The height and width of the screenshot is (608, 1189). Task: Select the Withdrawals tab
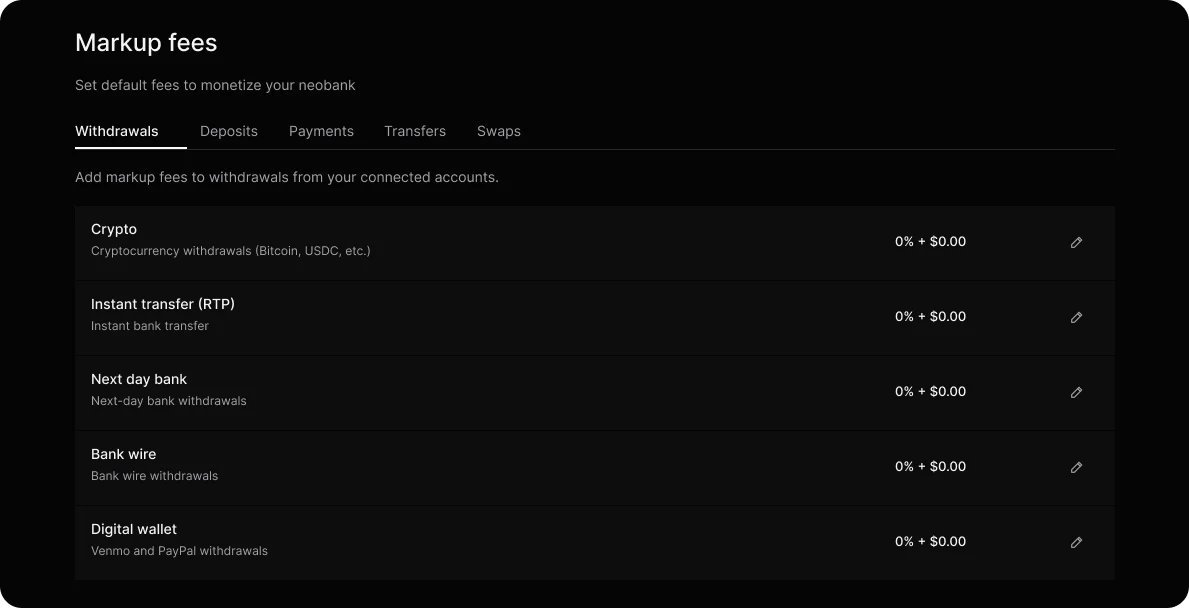117,131
